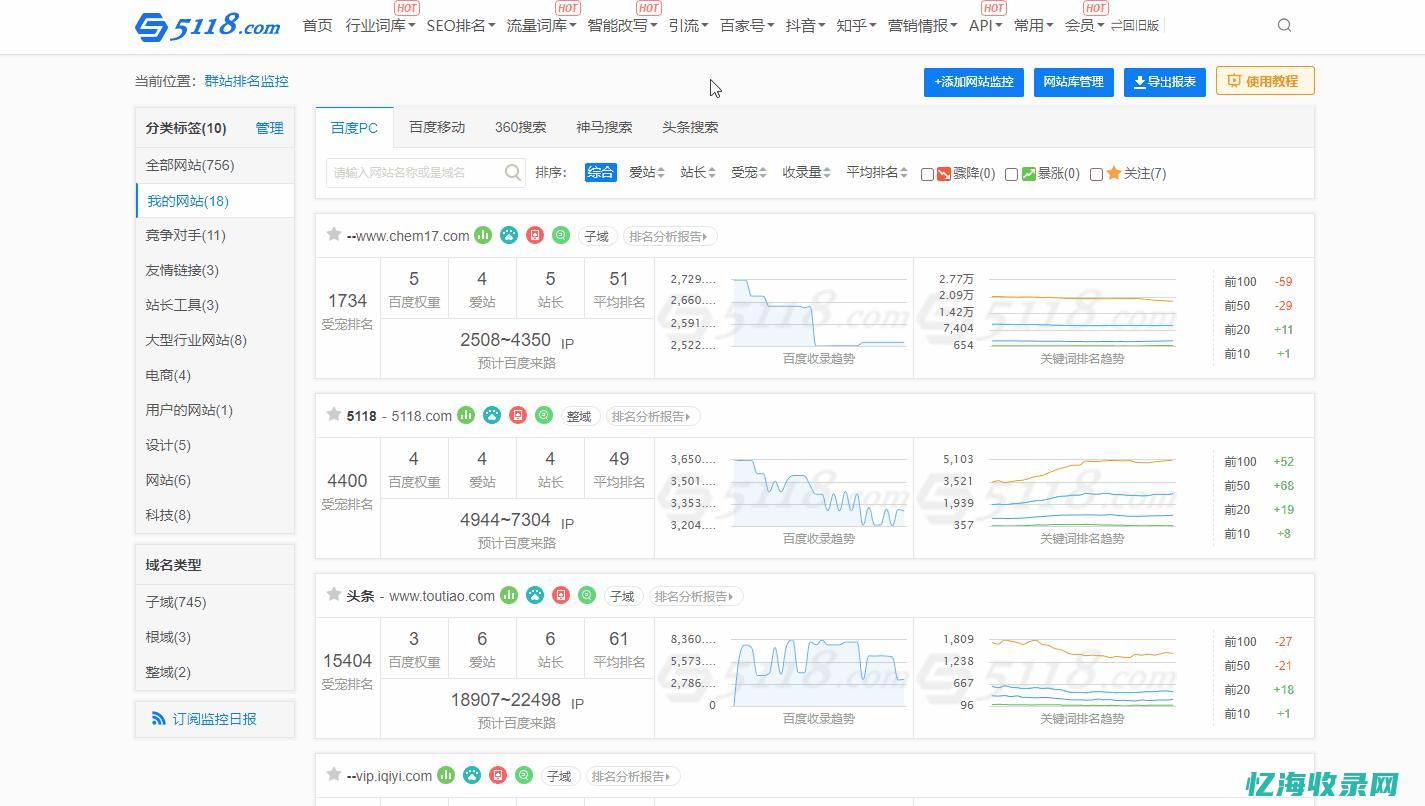Click the 5118.com logo
This screenshot has width=1425, height=806.
tap(207, 25)
